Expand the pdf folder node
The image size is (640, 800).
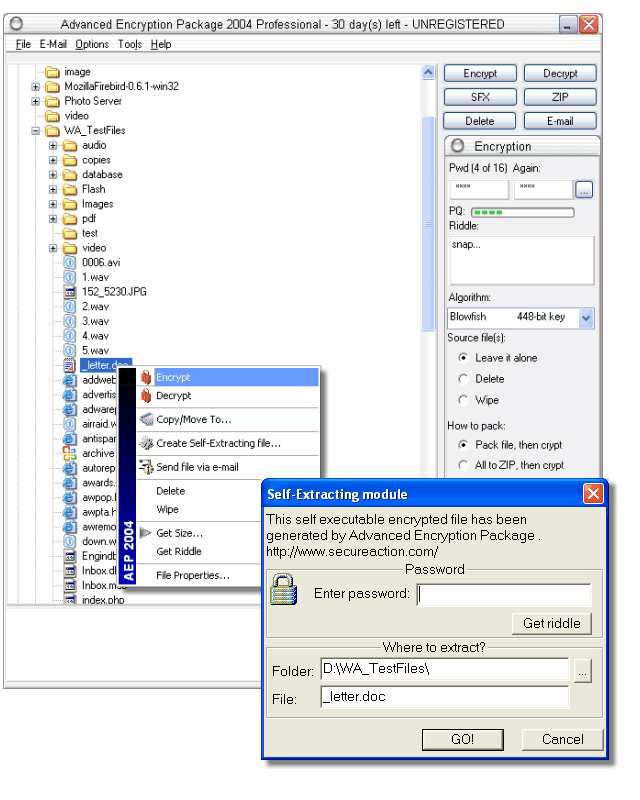coord(53,219)
